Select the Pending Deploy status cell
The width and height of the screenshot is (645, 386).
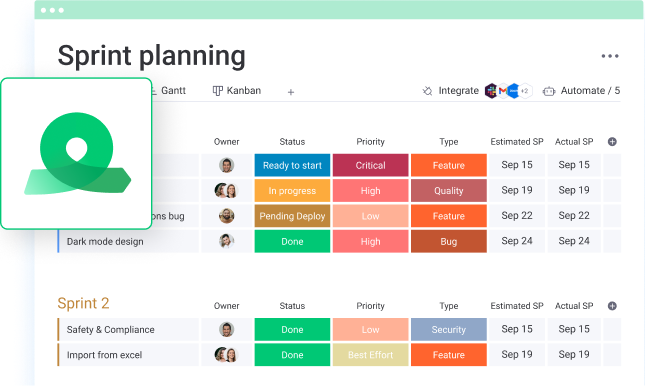coord(292,216)
